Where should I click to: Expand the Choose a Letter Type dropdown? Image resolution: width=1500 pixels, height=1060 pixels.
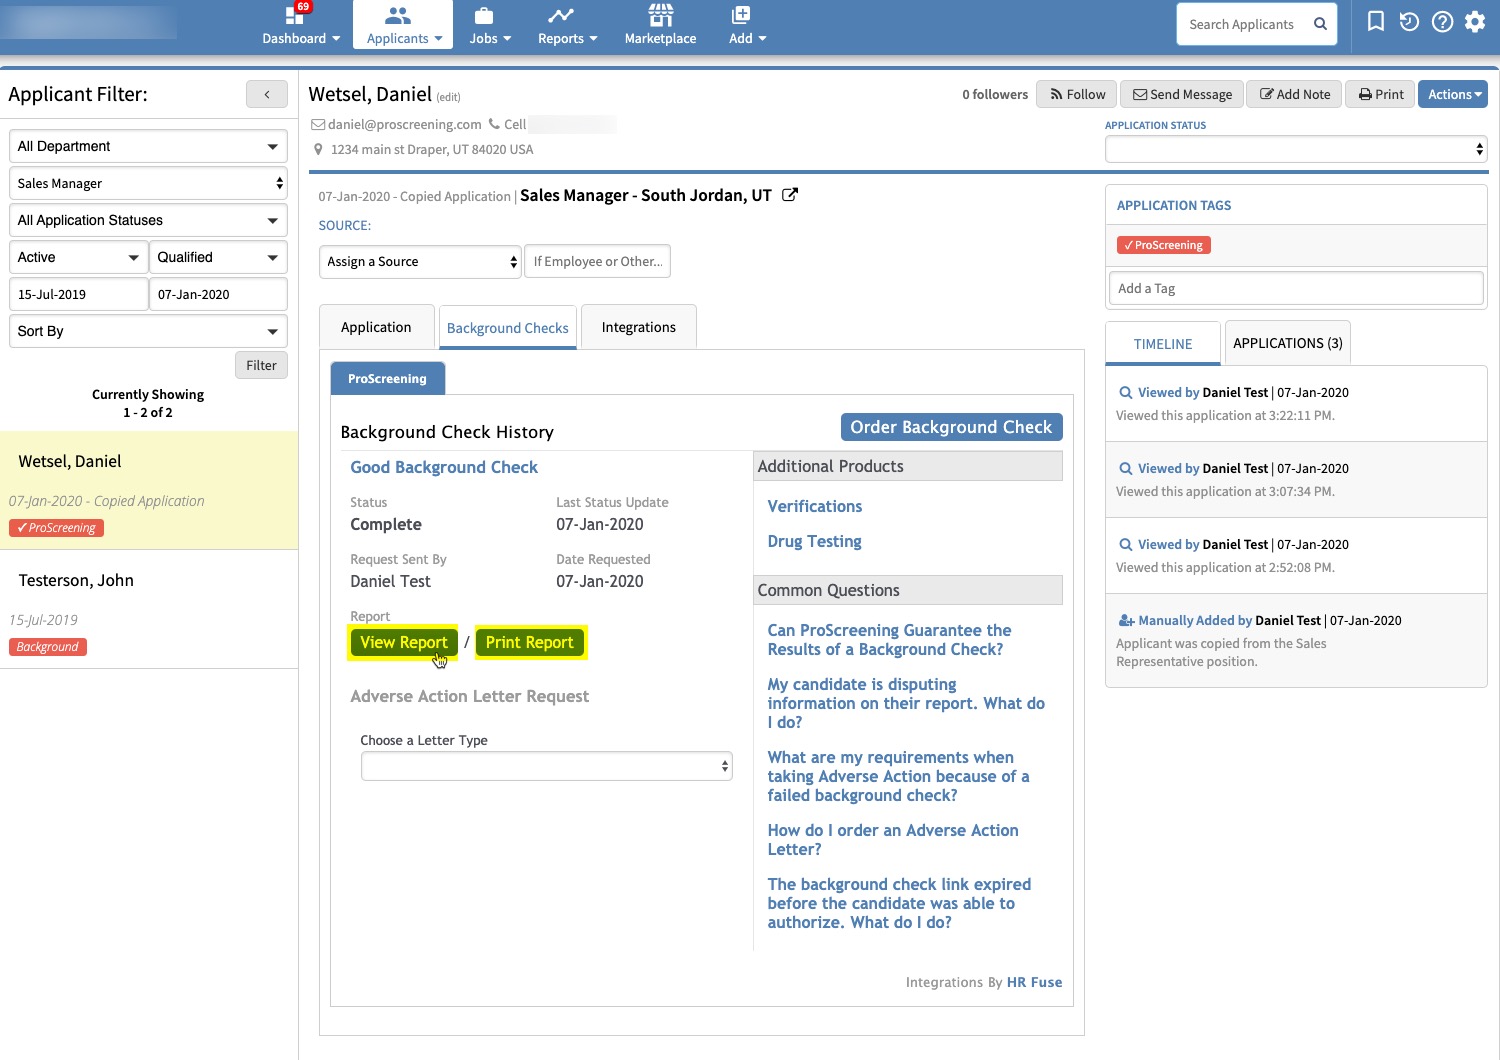click(x=546, y=766)
